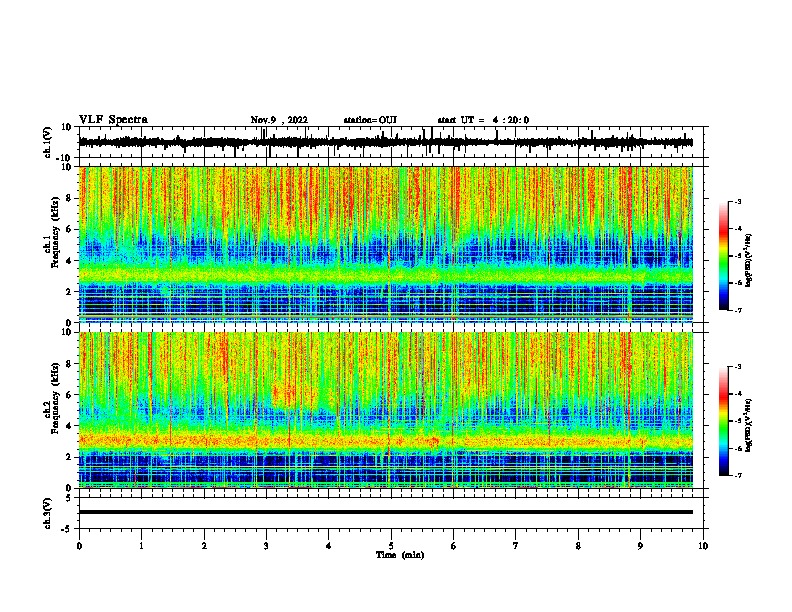Select the "start UT = 4:20:0" text
792x612 pixels.
click(483, 120)
